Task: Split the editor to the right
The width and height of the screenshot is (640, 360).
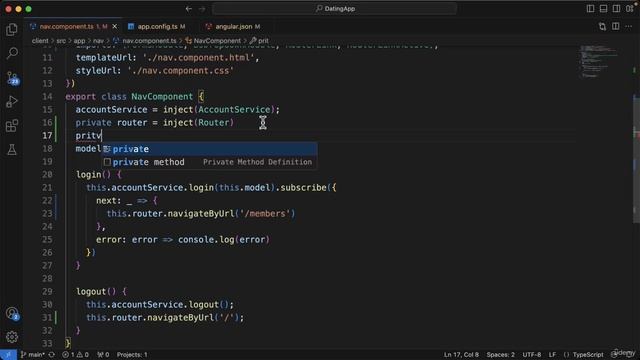Action: 616,27
